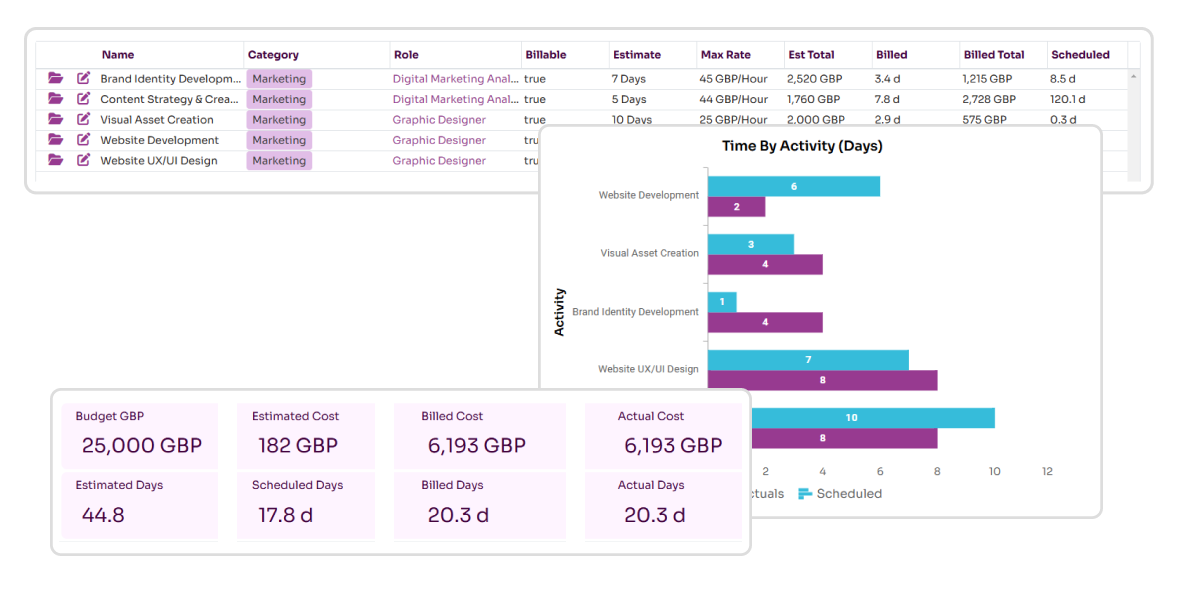The width and height of the screenshot is (1178, 610).
Task: Open Digital Marketing Analyst role link in Content Strategy row
Action: tap(455, 99)
